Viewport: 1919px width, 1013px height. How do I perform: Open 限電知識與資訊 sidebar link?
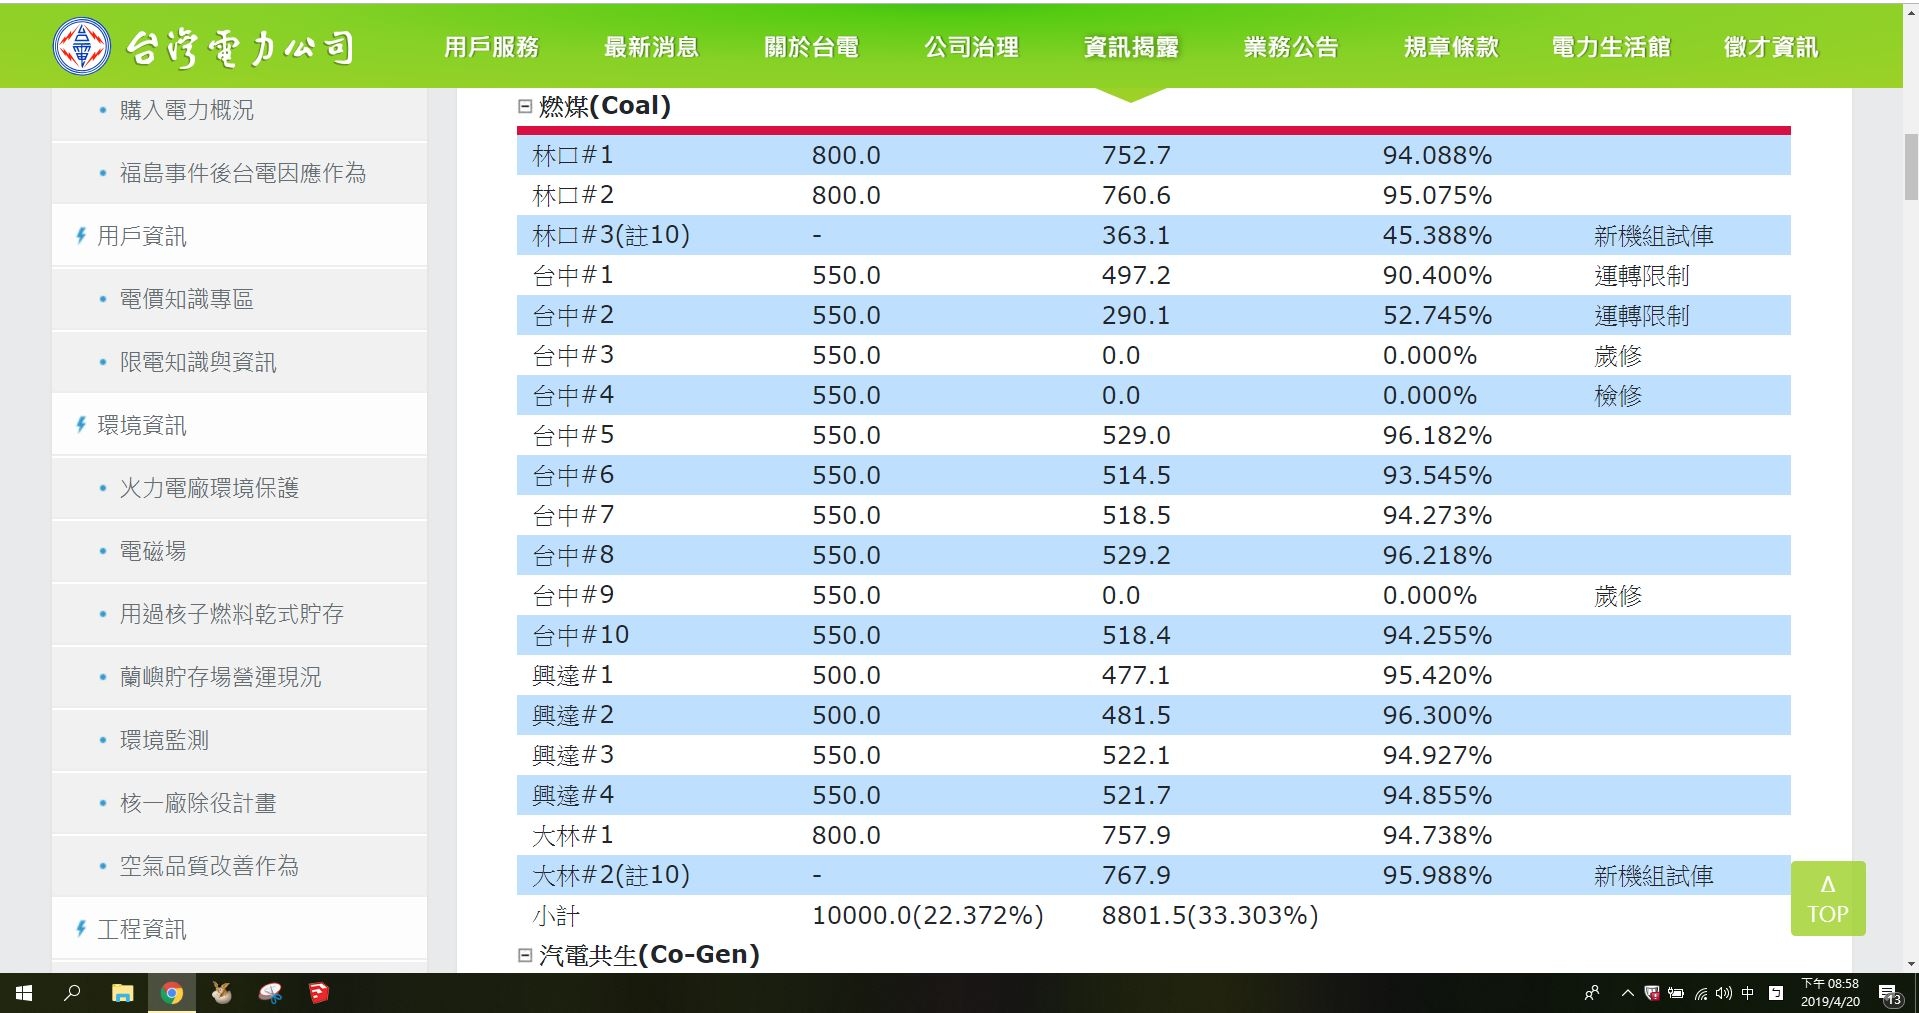tap(198, 362)
